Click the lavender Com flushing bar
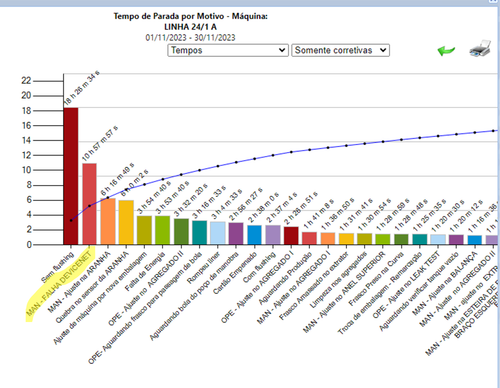Screen dimensions: 500x388 pos(273,235)
